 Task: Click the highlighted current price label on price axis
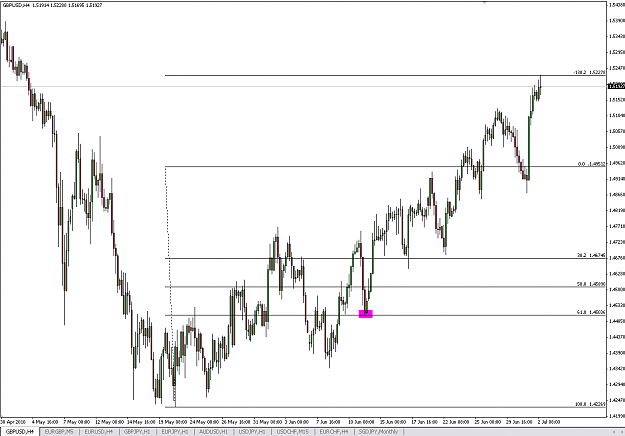(616, 86)
